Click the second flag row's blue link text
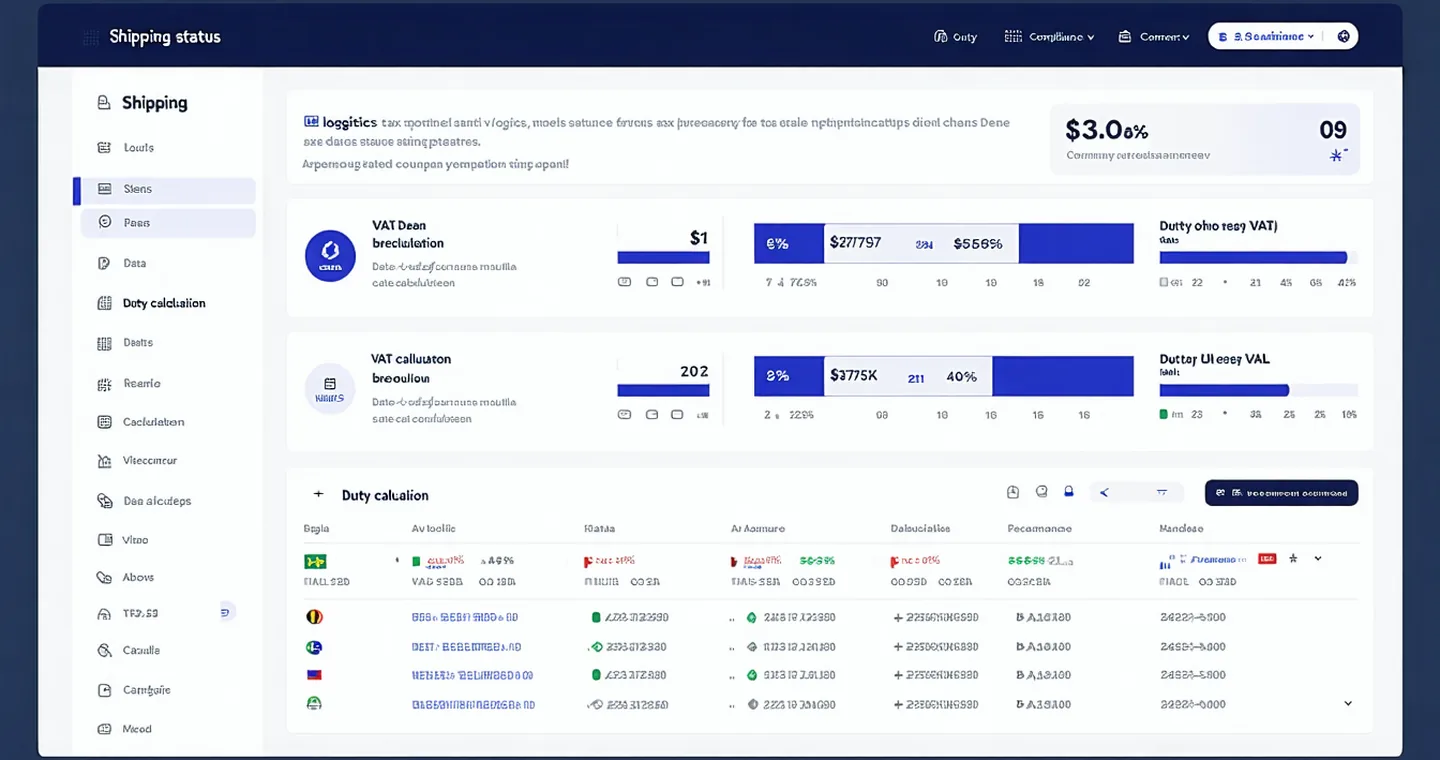Image resolution: width=1440 pixels, height=760 pixels. coord(466,647)
